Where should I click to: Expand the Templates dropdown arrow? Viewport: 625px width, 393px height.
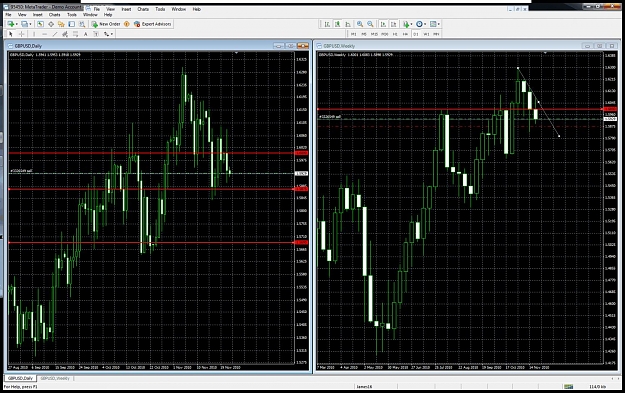click(x=439, y=24)
